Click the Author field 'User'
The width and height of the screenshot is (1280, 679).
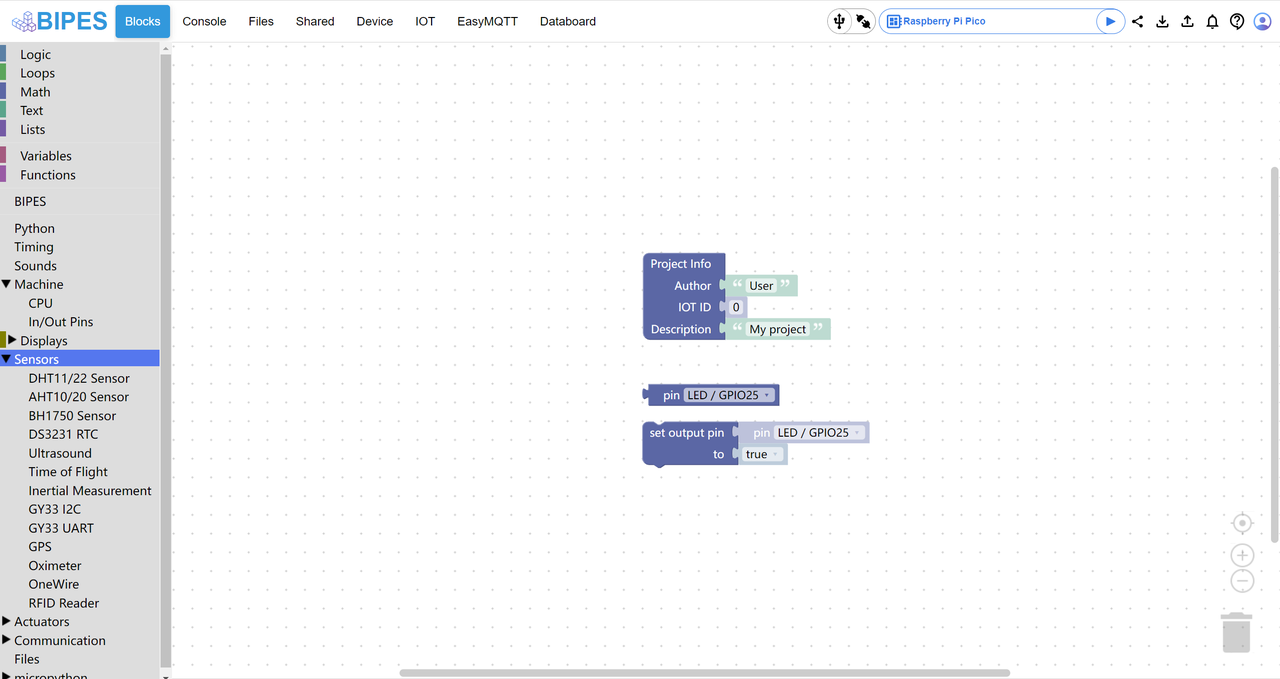coord(761,286)
